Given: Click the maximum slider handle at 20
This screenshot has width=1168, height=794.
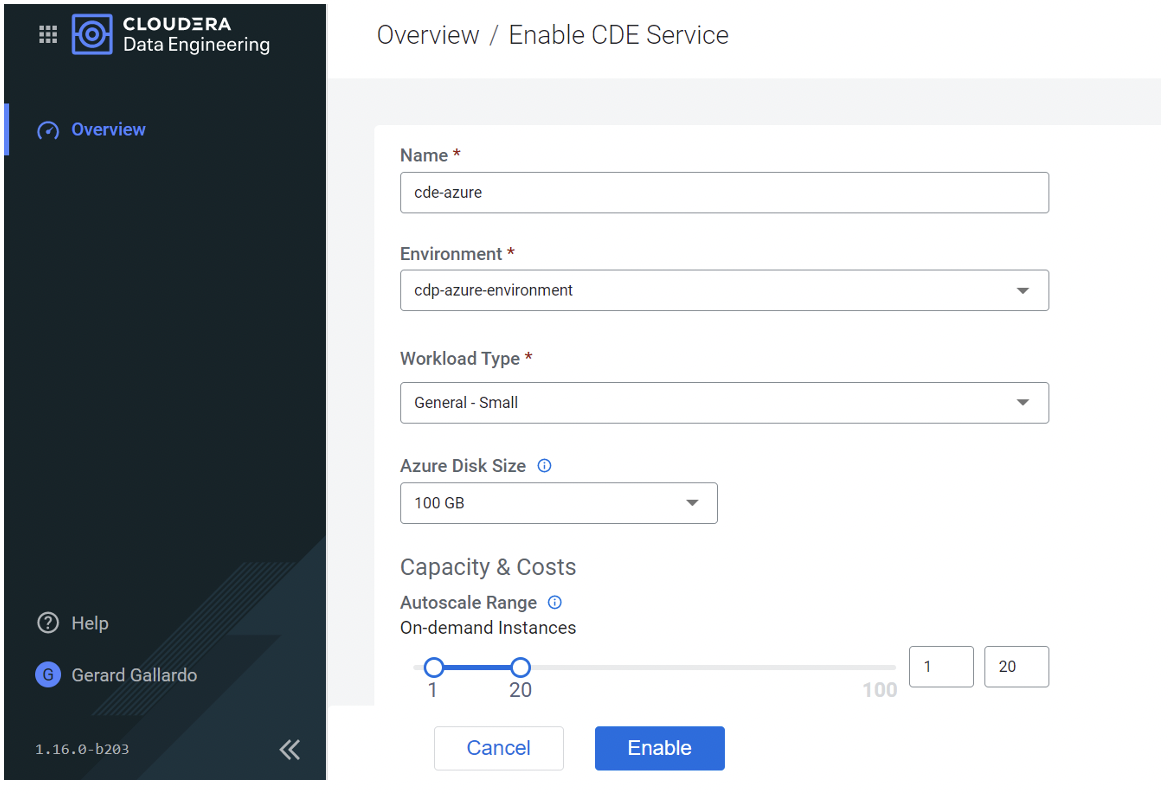Looking at the screenshot, I should (x=521, y=667).
